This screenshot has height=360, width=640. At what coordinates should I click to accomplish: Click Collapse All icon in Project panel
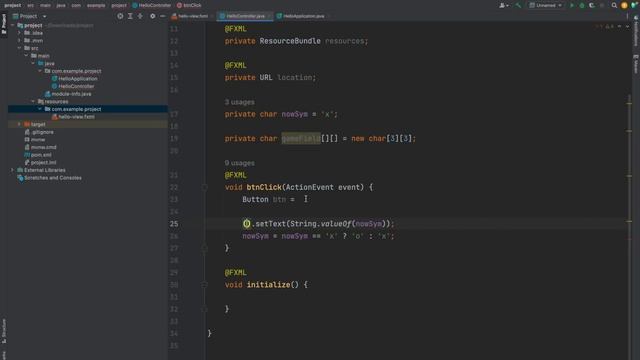click(x=140, y=16)
